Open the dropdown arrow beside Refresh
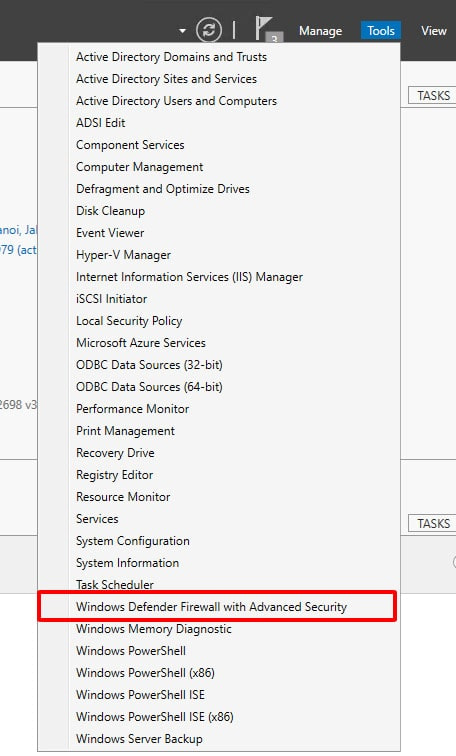This screenshot has width=456, height=756. (182, 30)
